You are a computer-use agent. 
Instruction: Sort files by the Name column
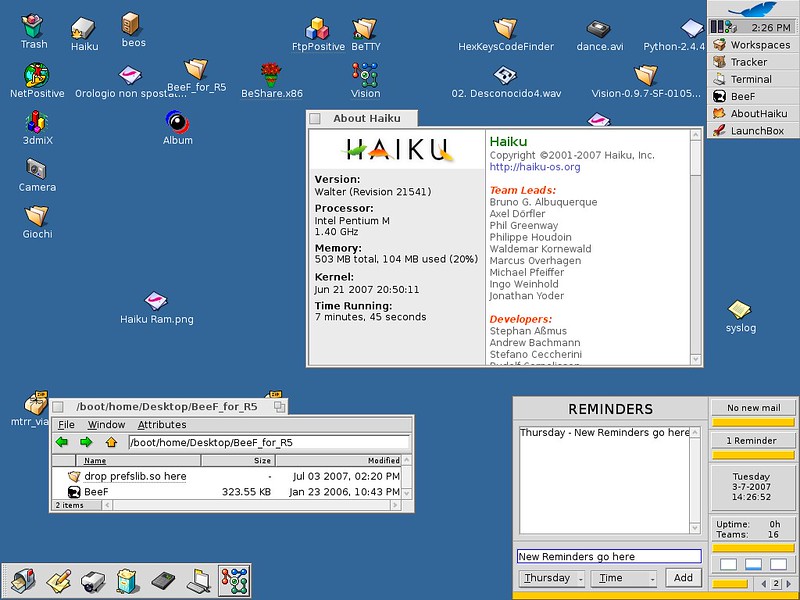pyautogui.click(x=138, y=461)
